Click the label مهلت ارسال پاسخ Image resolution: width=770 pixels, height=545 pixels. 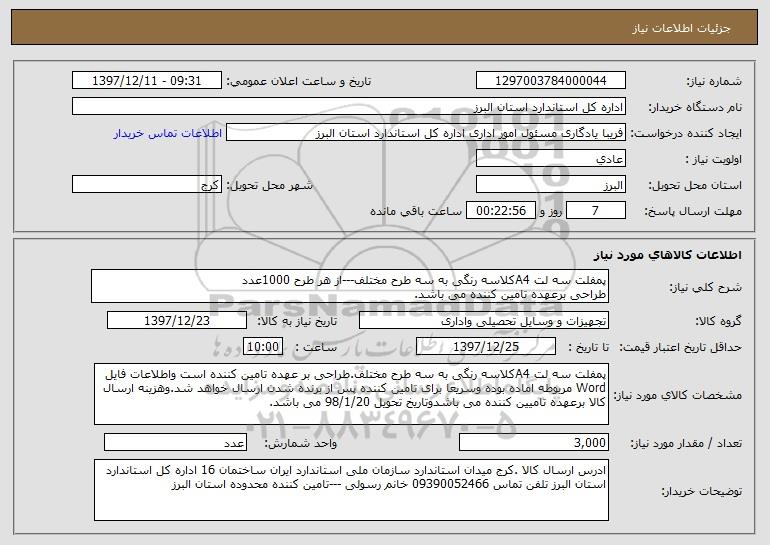pos(693,211)
